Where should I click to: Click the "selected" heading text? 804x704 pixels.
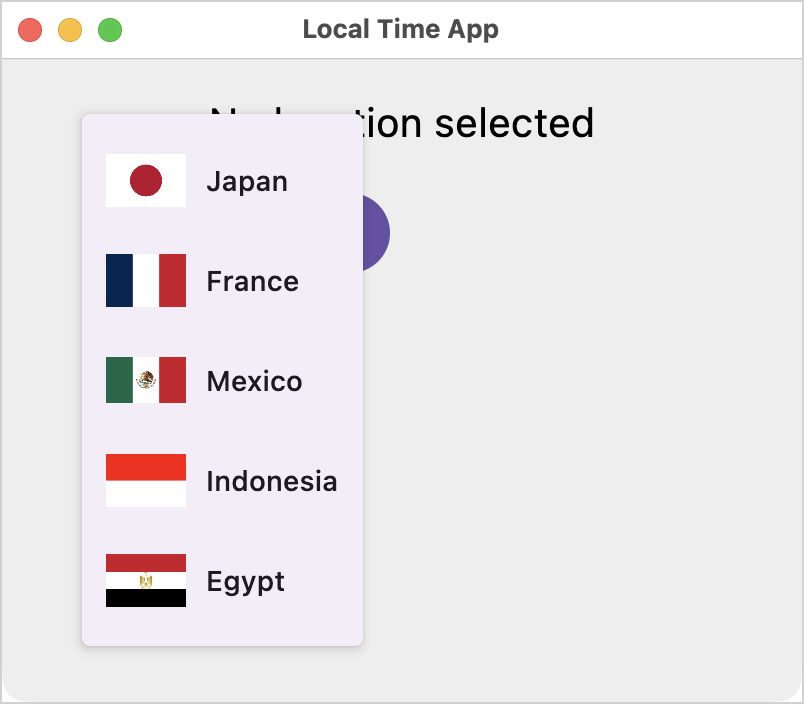(x=514, y=123)
